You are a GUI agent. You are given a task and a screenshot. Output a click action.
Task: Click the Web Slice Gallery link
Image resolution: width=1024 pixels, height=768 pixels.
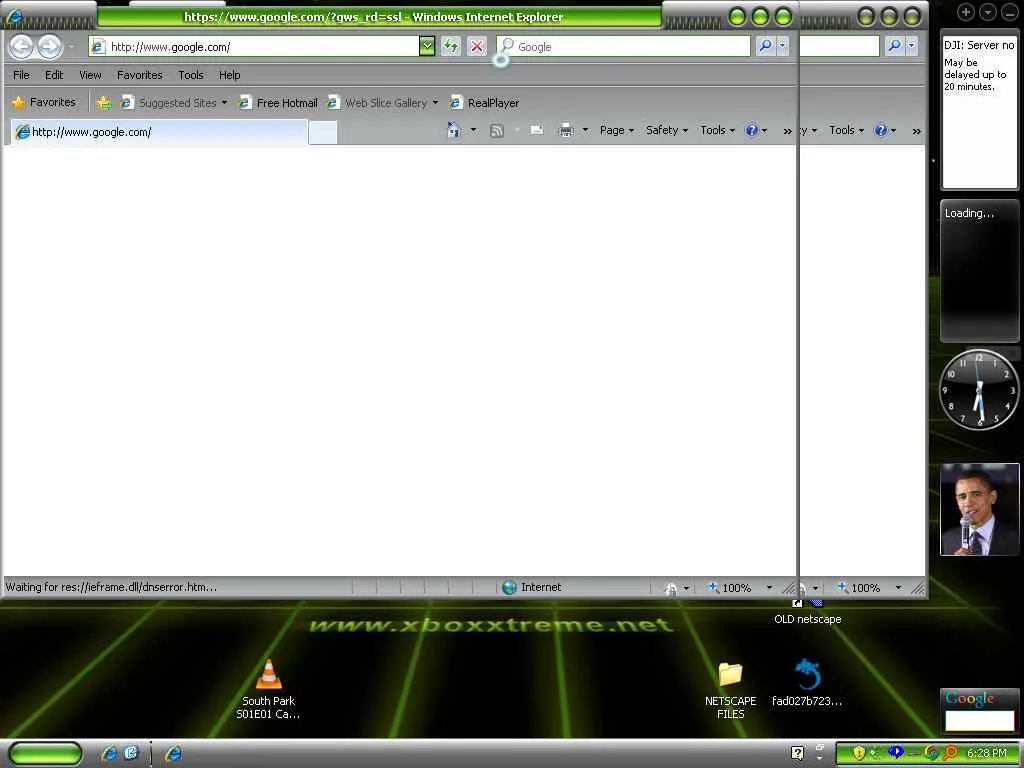[x=377, y=103]
